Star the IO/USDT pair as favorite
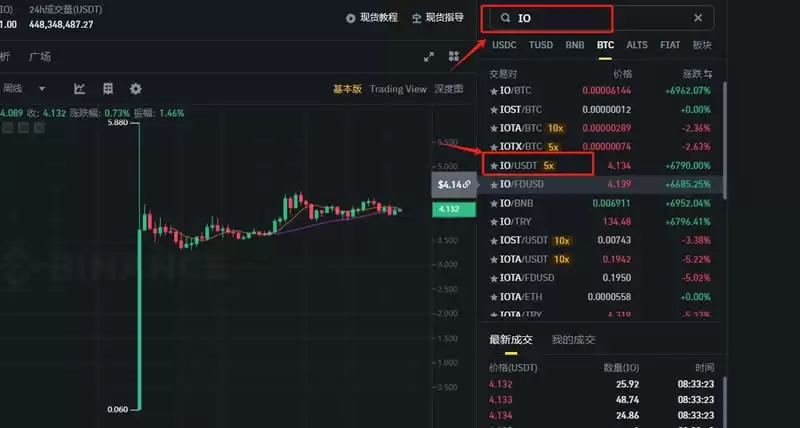800x428 pixels. (493, 166)
